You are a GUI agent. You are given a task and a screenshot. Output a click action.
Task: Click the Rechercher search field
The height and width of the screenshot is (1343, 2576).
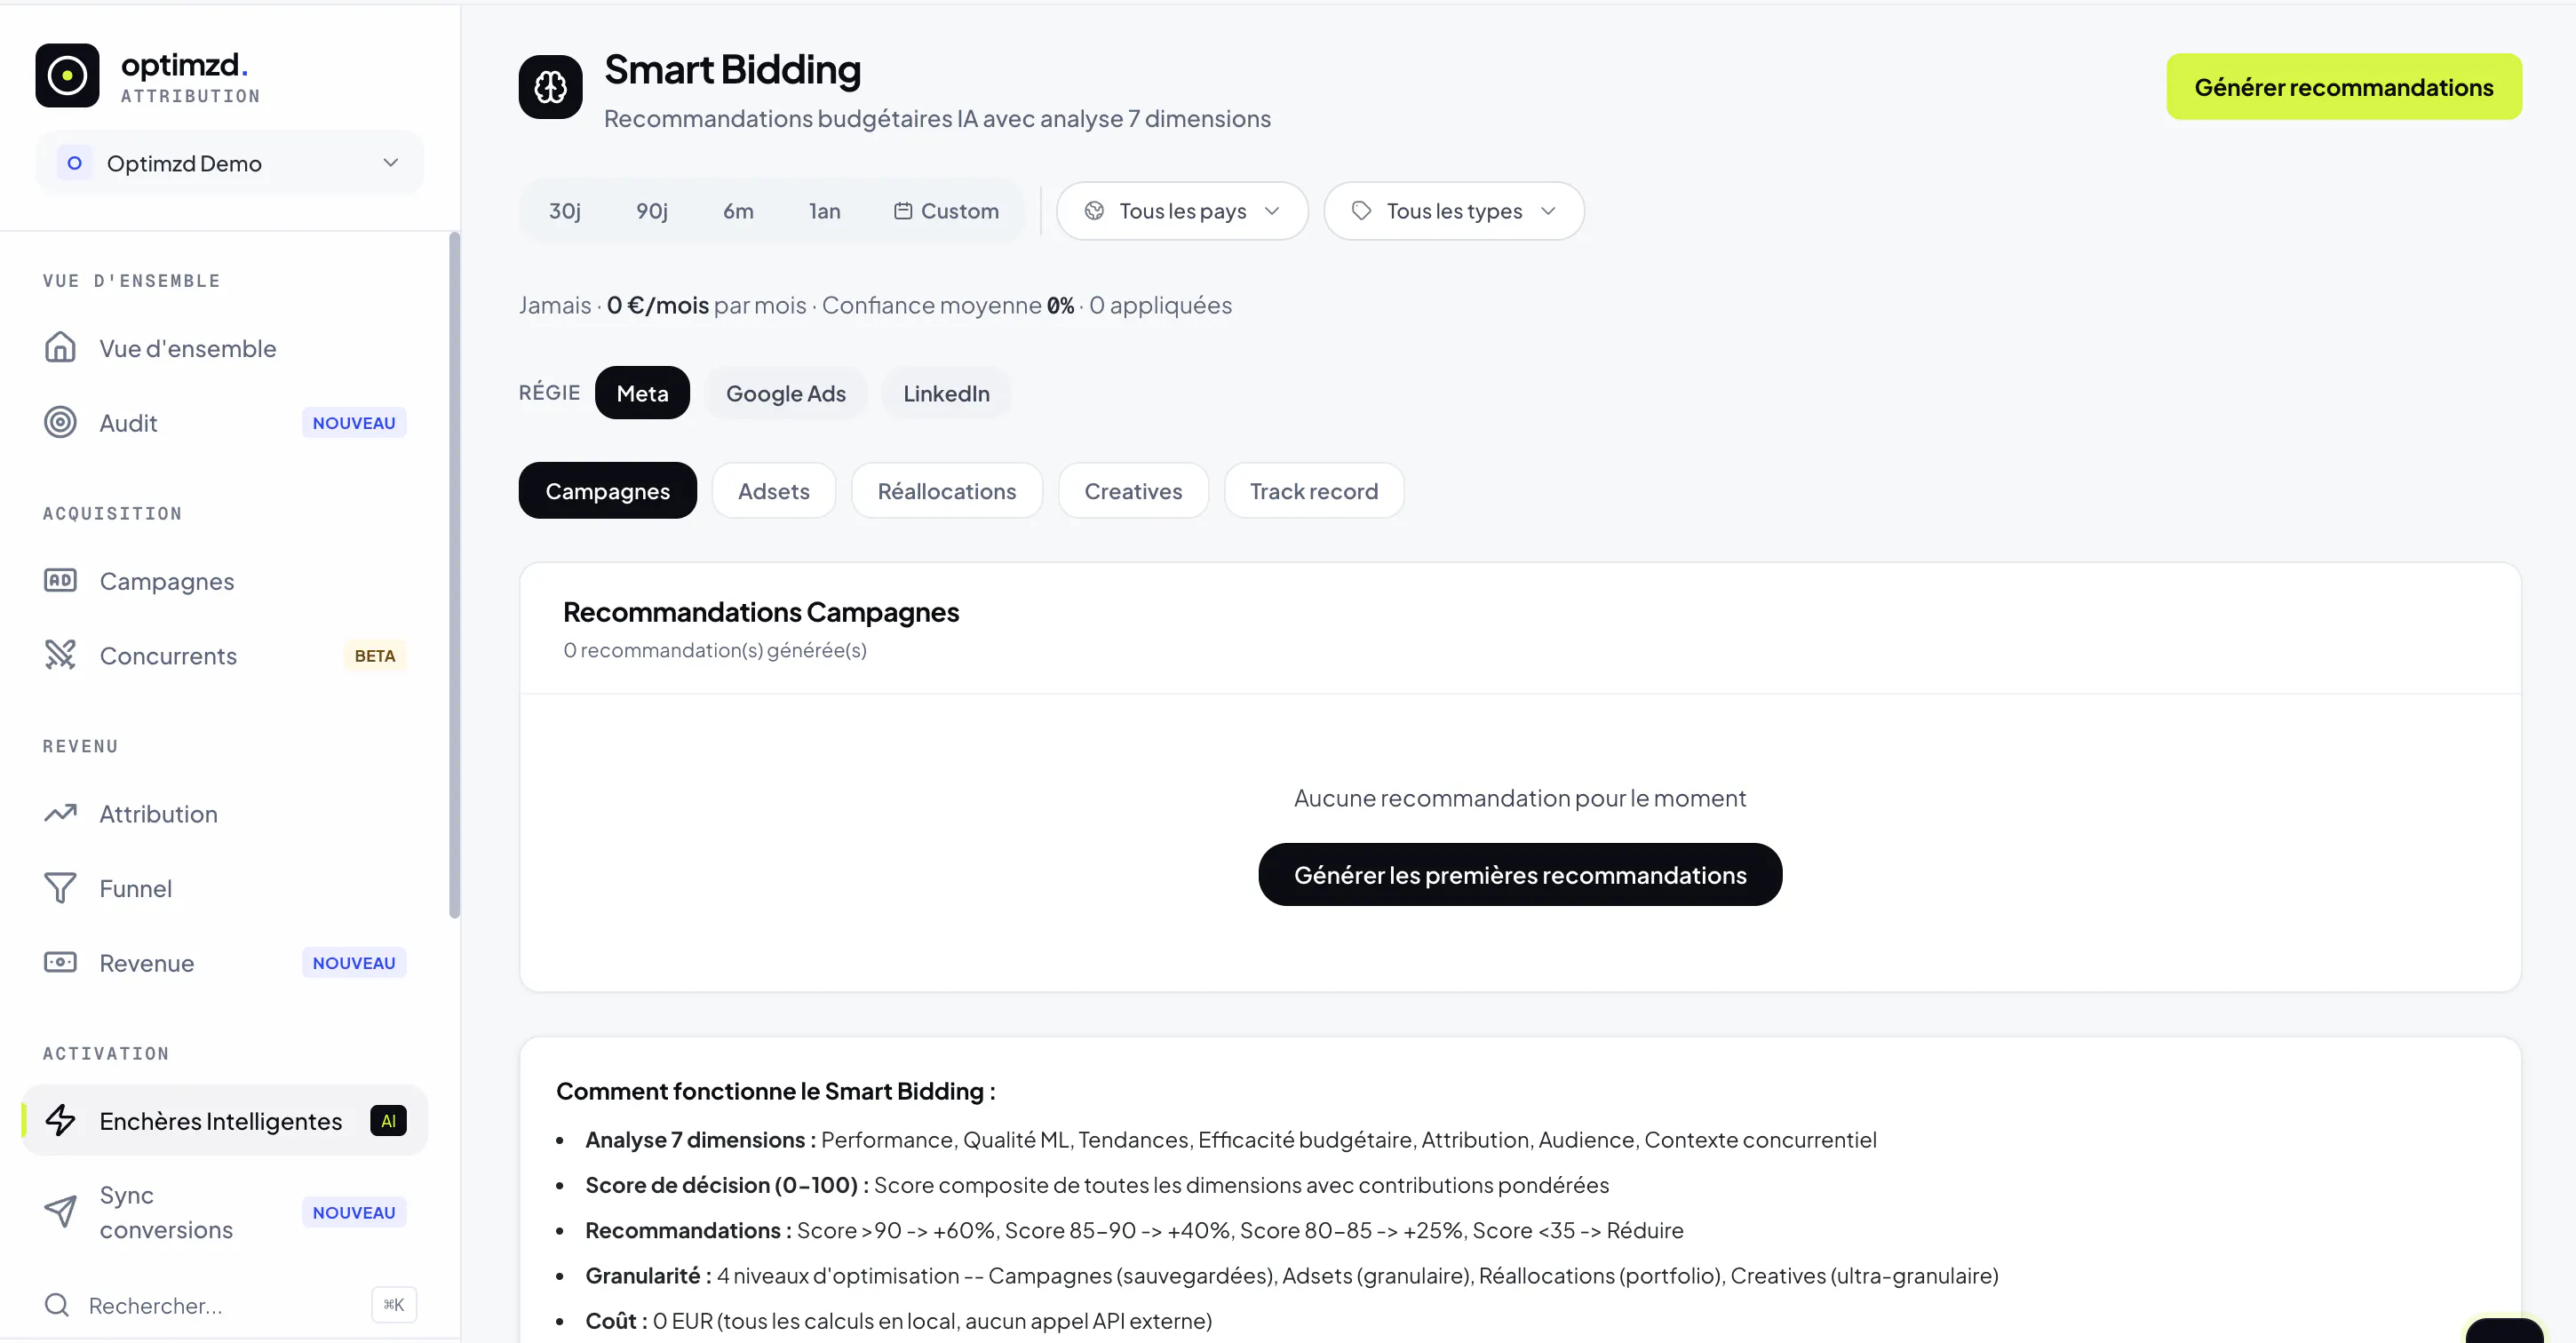230,1305
